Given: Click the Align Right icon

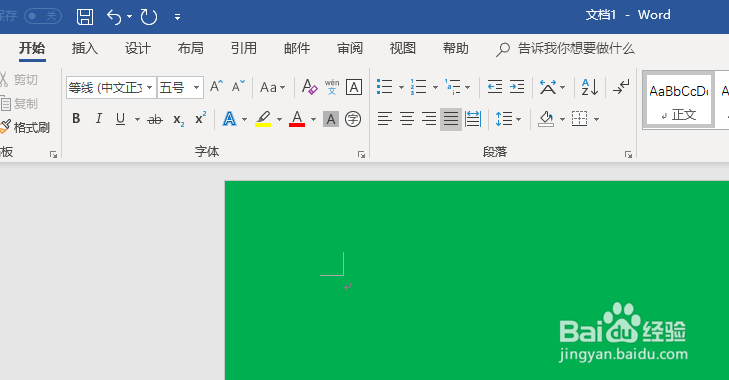Looking at the screenshot, I should (429, 119).
